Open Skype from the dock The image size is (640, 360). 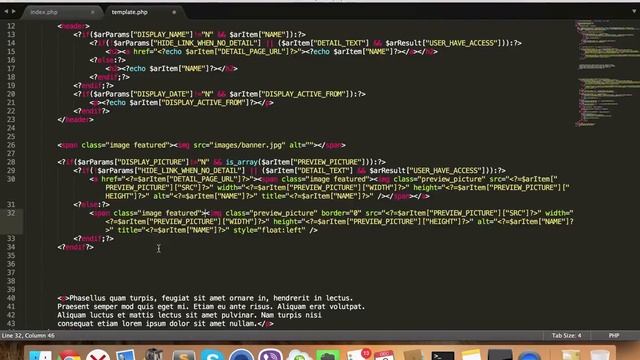pyautogui.click(x=212, y=355)
